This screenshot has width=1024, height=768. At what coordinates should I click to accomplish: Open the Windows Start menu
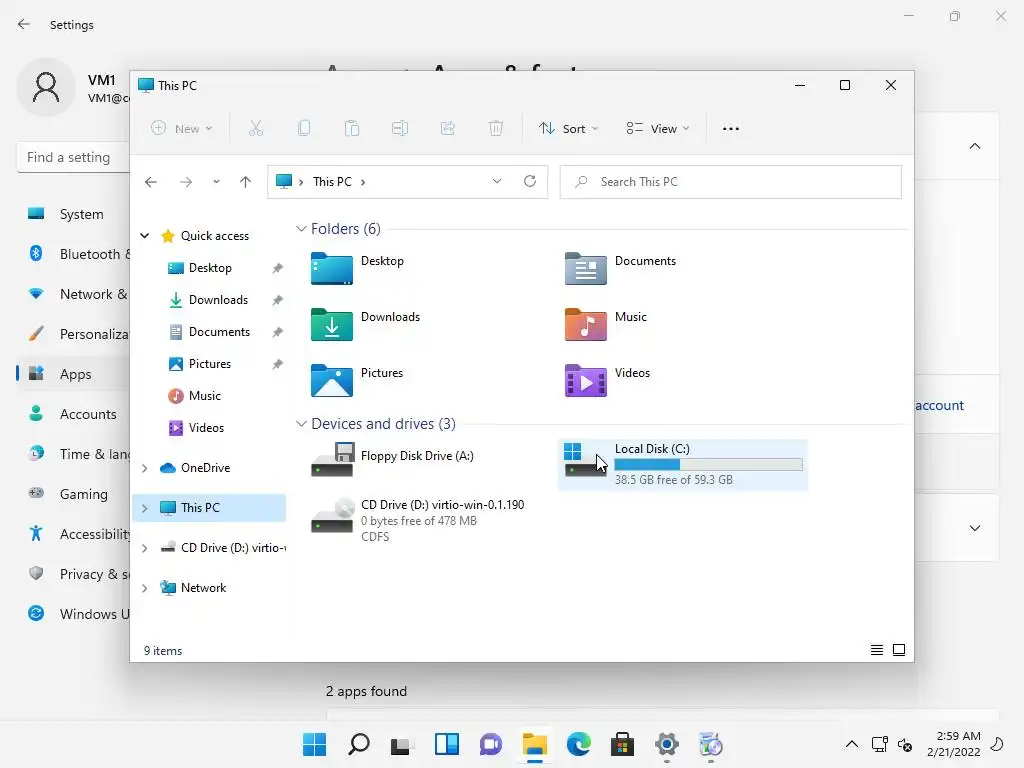coord(315,744)
